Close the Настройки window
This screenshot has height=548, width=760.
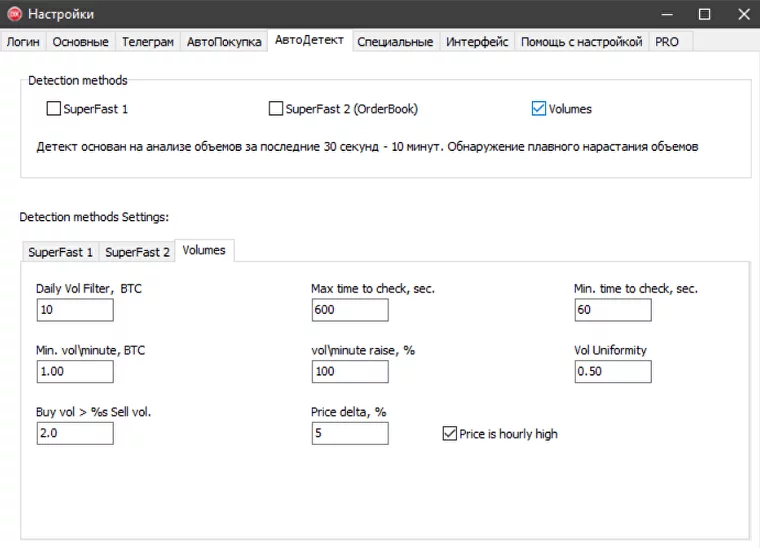click(x=744, y=14)
